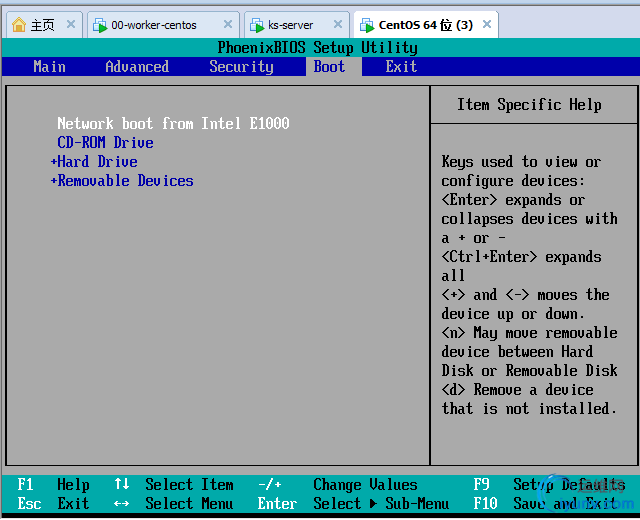640x520 pixels.
Task: Close the ks-server tab
Action: tap(338, 24)
